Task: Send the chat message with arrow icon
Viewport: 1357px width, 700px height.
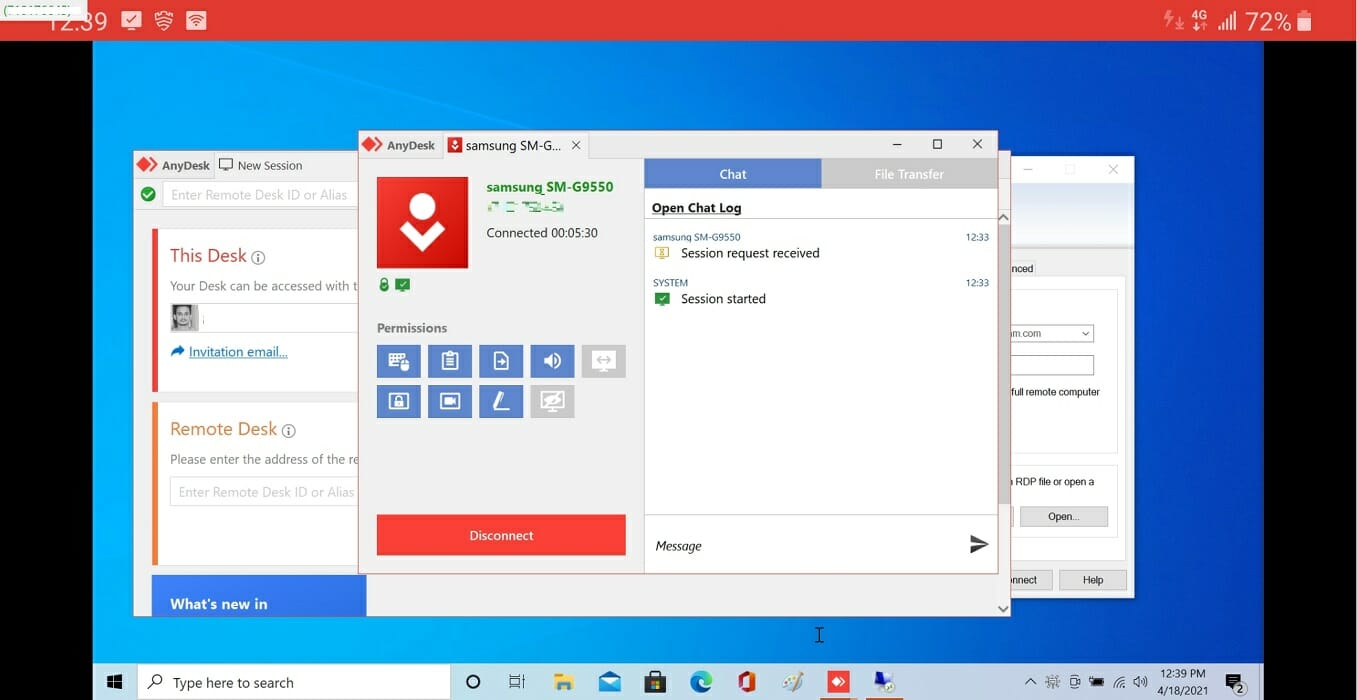Action: [979, 544]
